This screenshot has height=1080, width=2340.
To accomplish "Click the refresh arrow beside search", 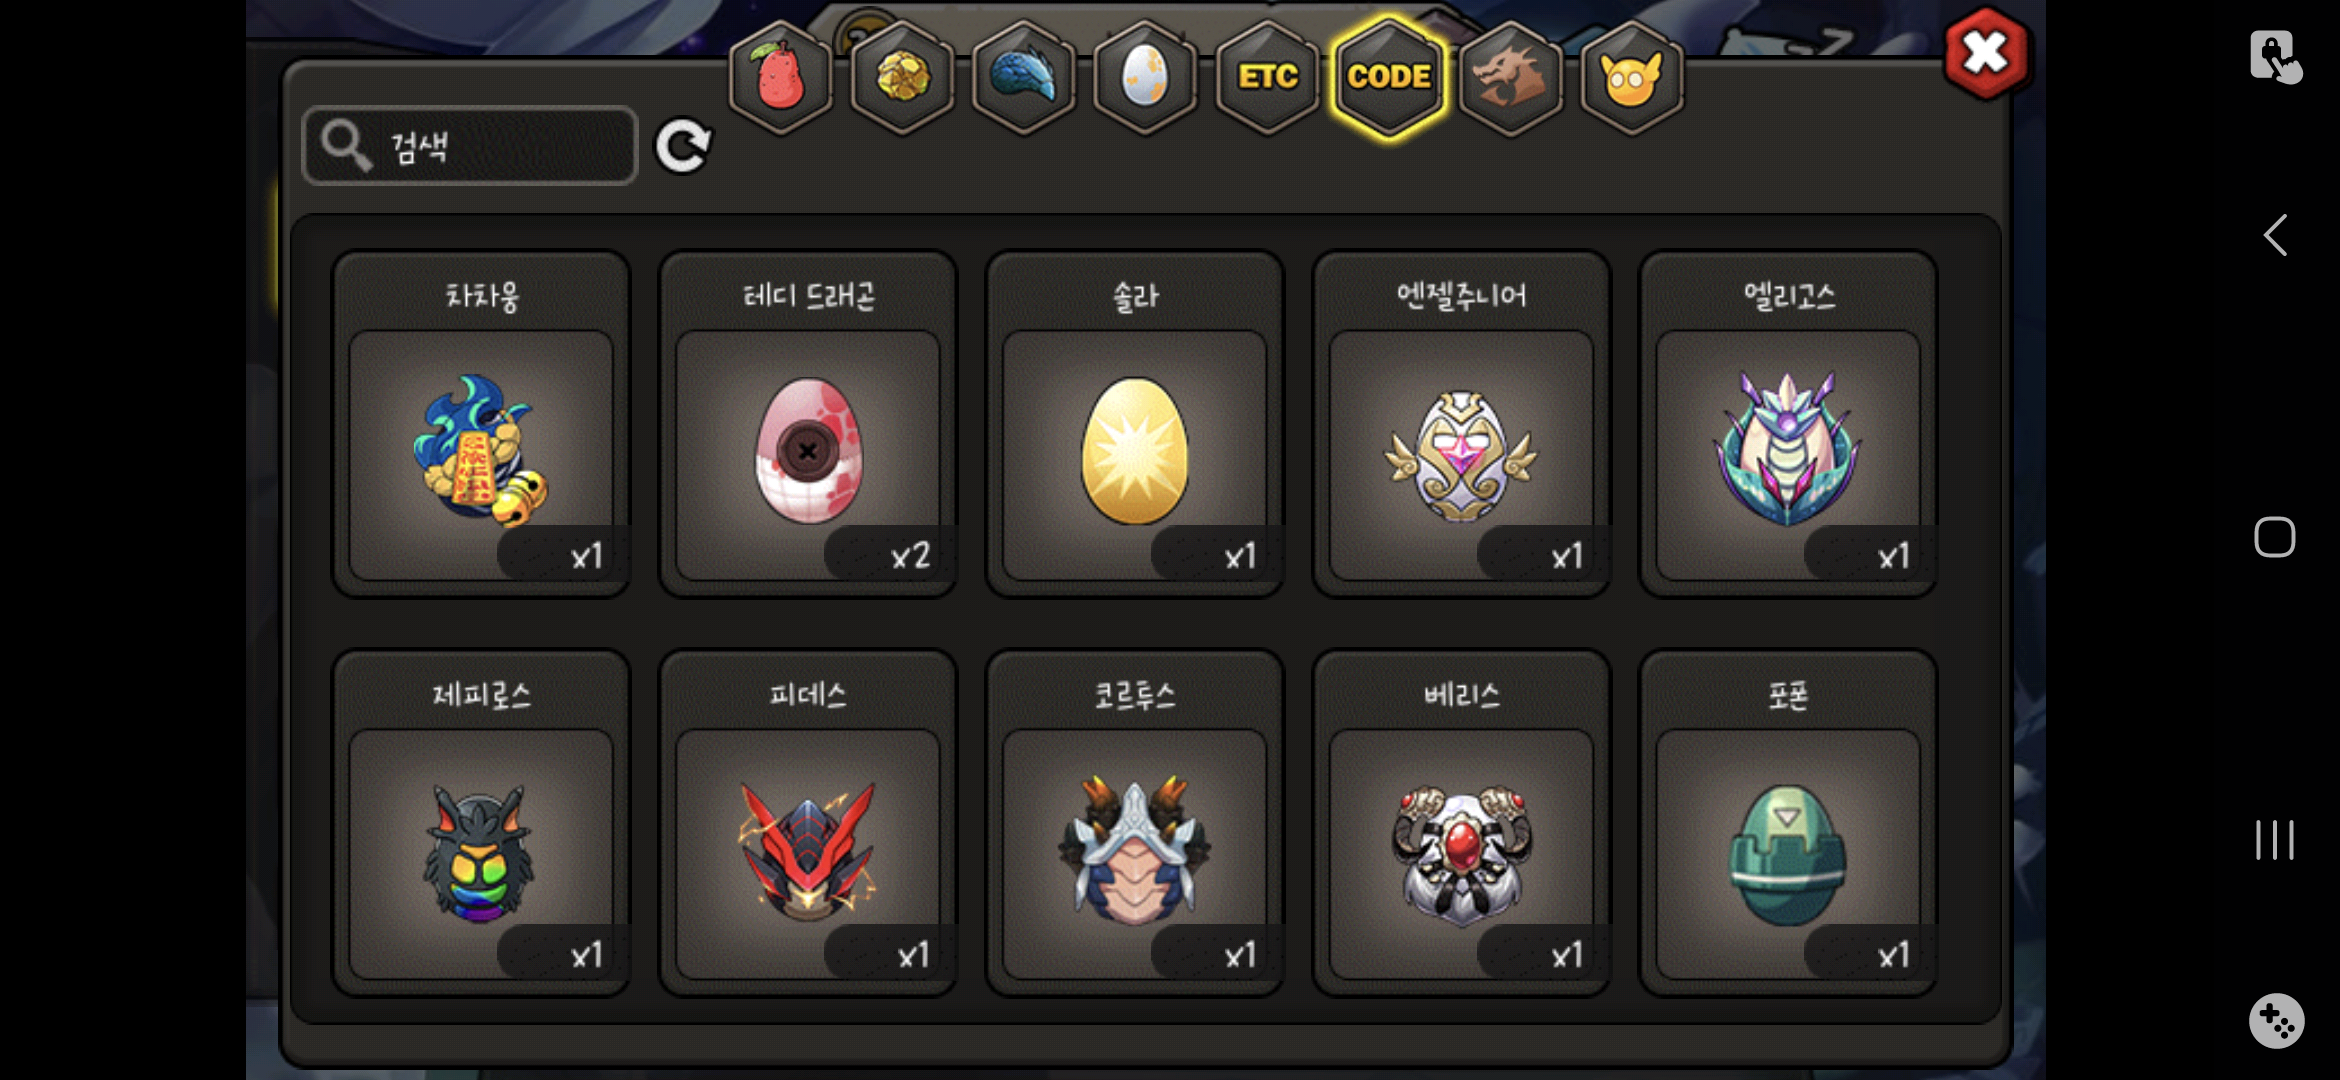I will 683,147.
